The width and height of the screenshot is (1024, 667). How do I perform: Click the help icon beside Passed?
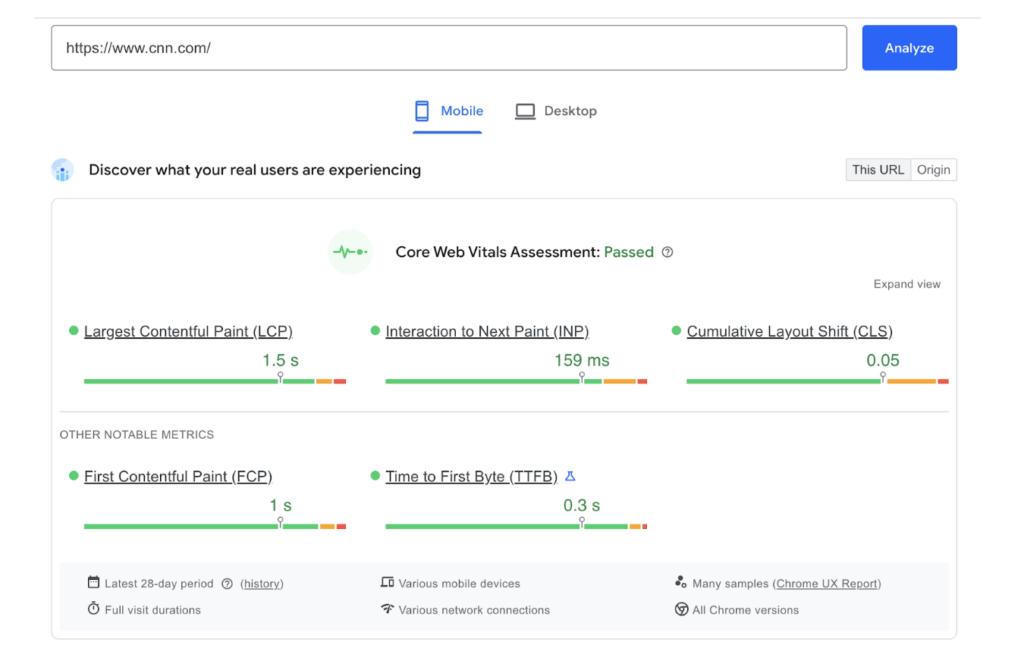click(667, 252)
